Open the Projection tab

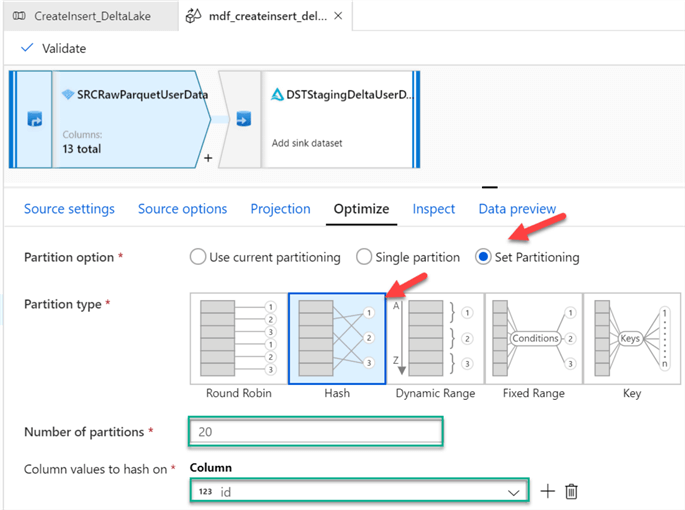tap(280, 209)
